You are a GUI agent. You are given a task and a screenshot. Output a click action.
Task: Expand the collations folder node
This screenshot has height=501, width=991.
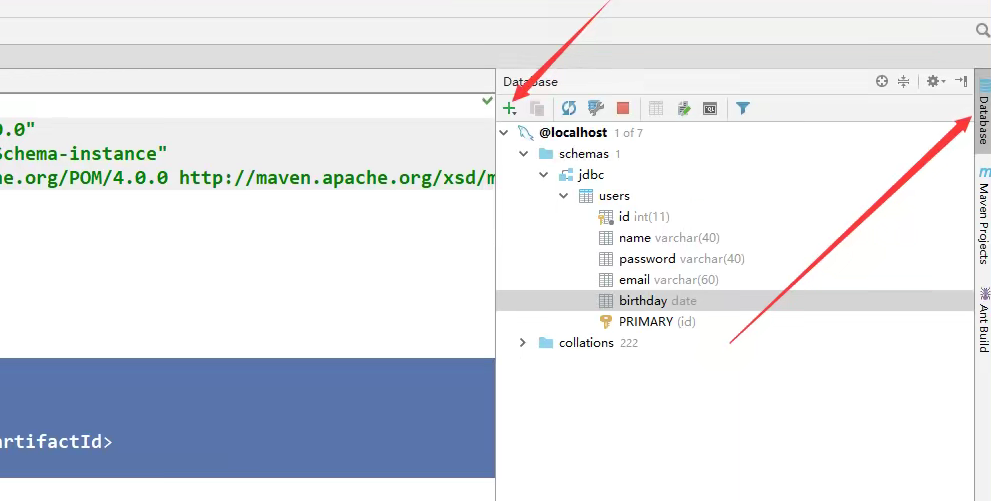coord(523,342)
